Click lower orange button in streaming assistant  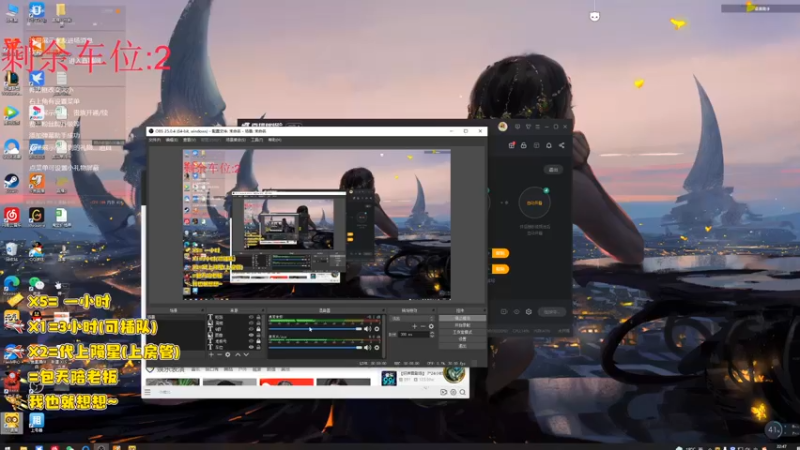click(x=500, y=268)
